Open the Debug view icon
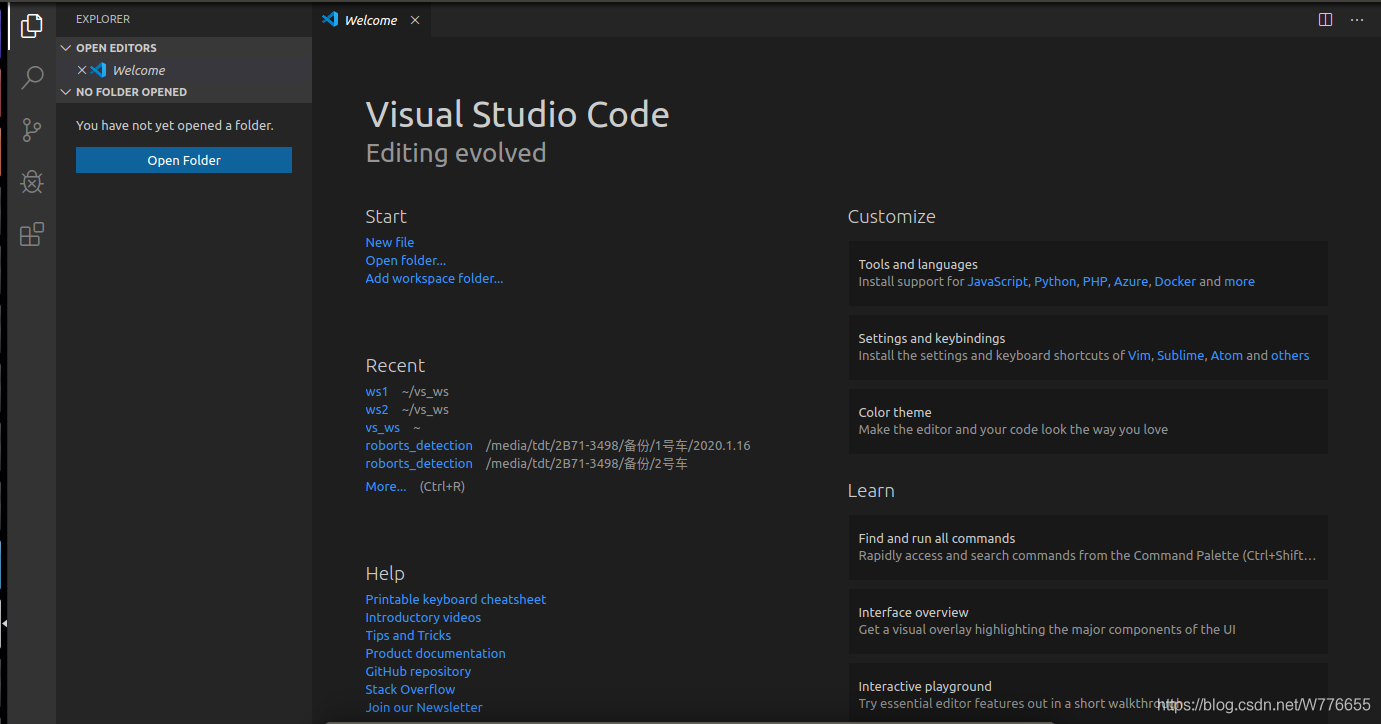The width and height of the screenshot is (1381, 724). (x=32, y=181)
